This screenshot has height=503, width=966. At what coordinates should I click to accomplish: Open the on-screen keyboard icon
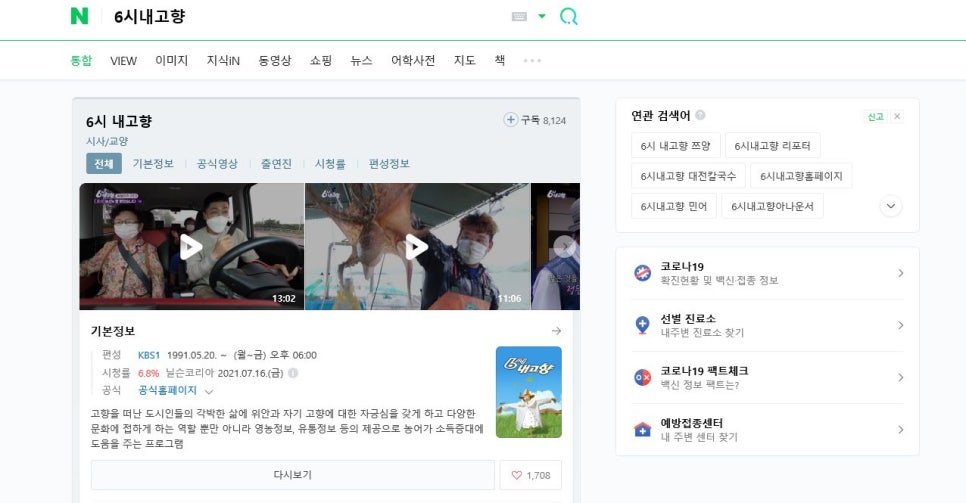(519, 17)
